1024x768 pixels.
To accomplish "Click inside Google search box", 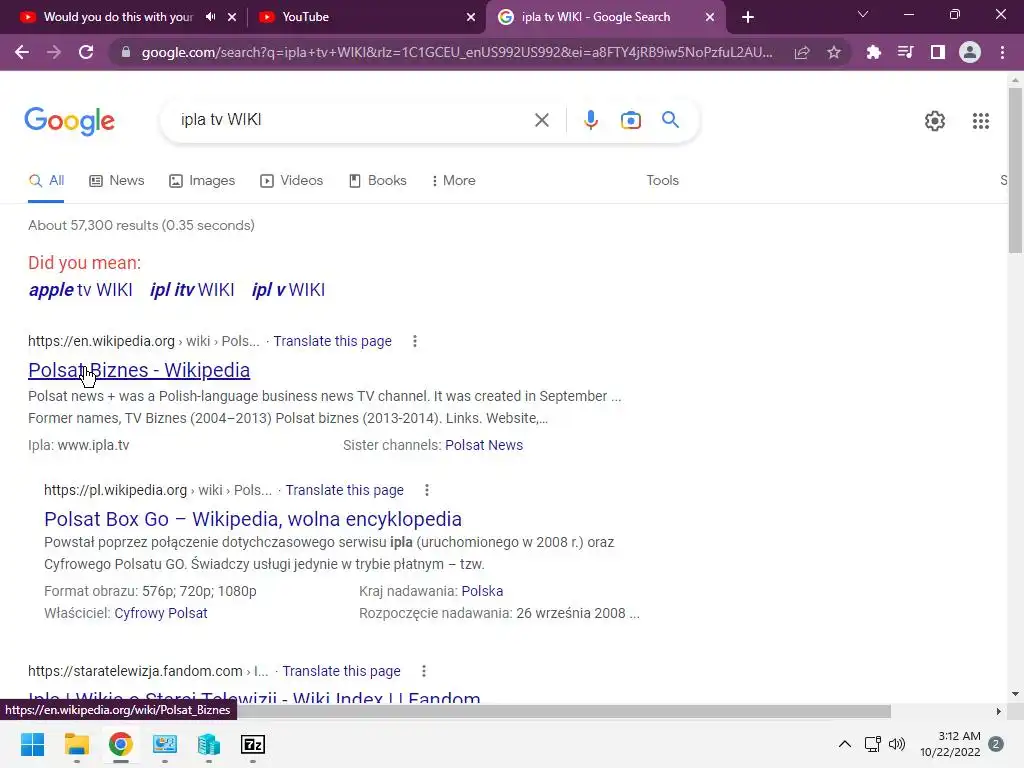I will pyautogui.click(x=353, y=120).
